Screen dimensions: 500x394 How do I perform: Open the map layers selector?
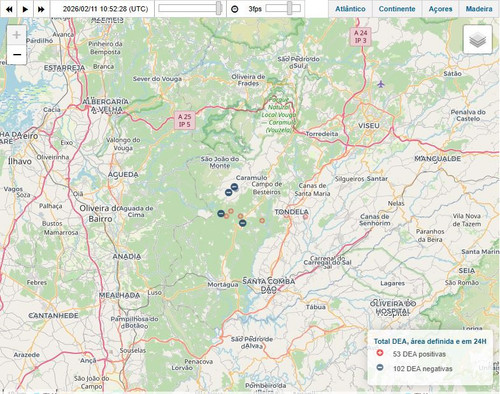click(478, 40)
